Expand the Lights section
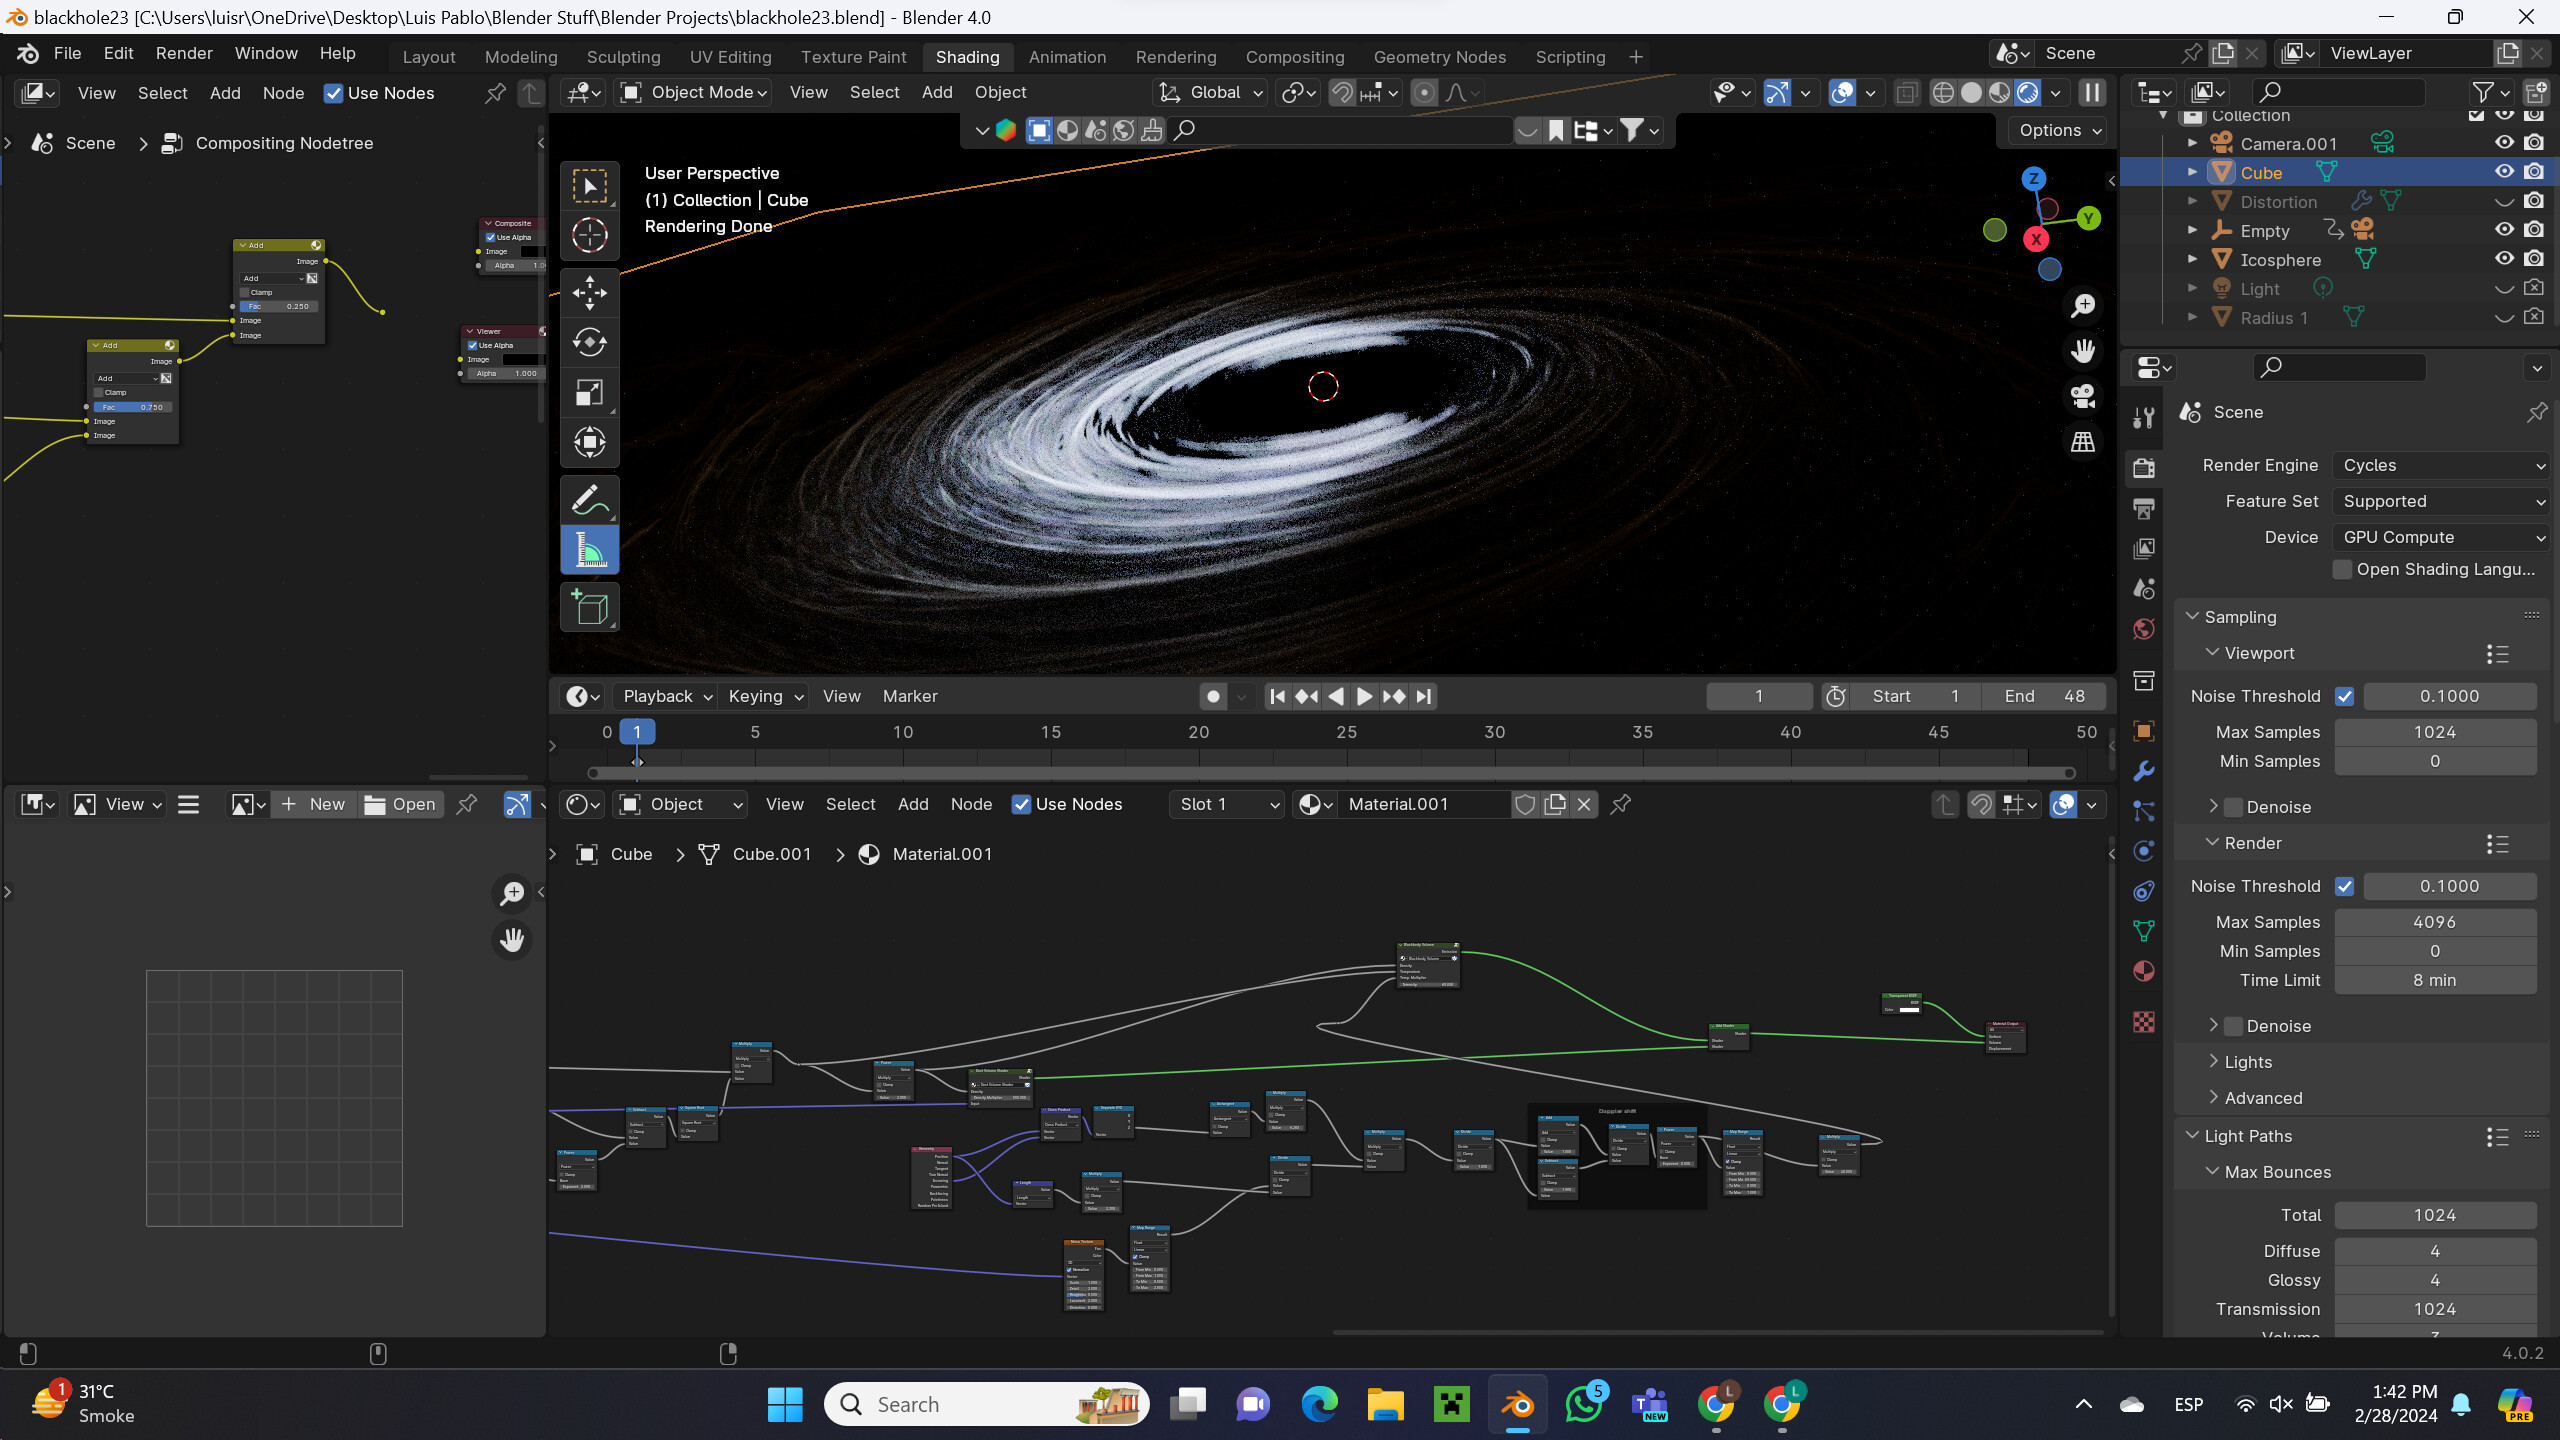Viewport: 2560px width, 1440px height. click(x=2248, y=1062)
